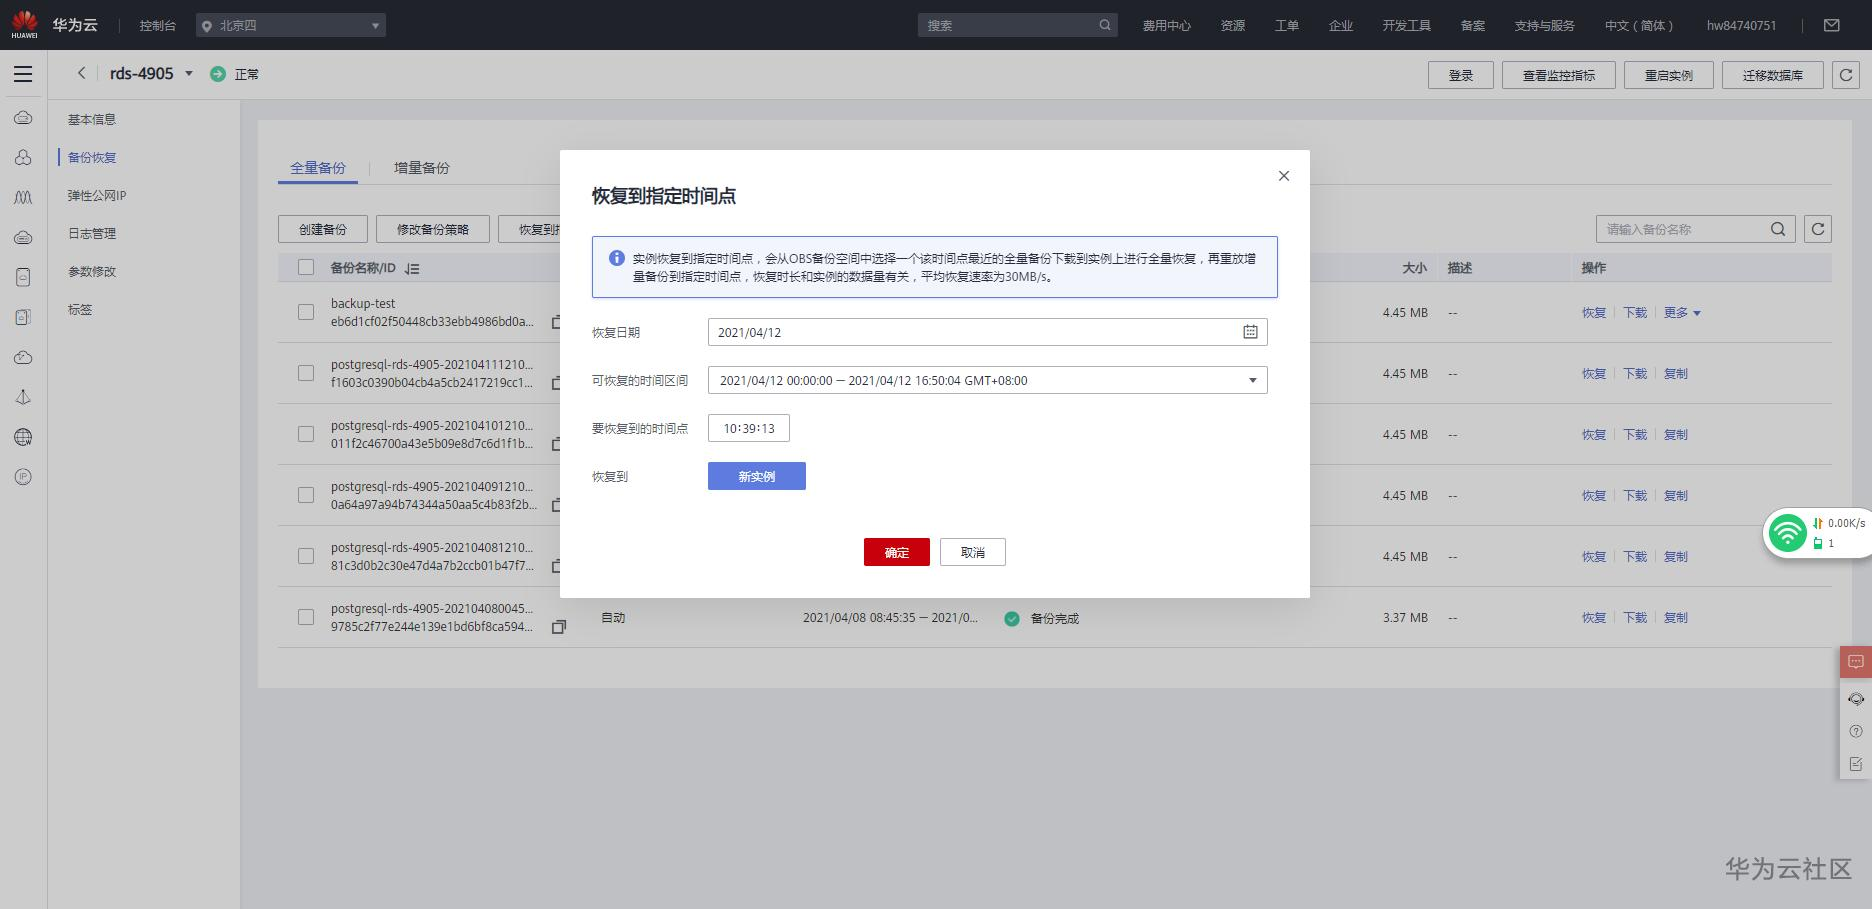Open 基本信息 in the side menu
This screenshot has height=909, width=1872.
point(92,120)
